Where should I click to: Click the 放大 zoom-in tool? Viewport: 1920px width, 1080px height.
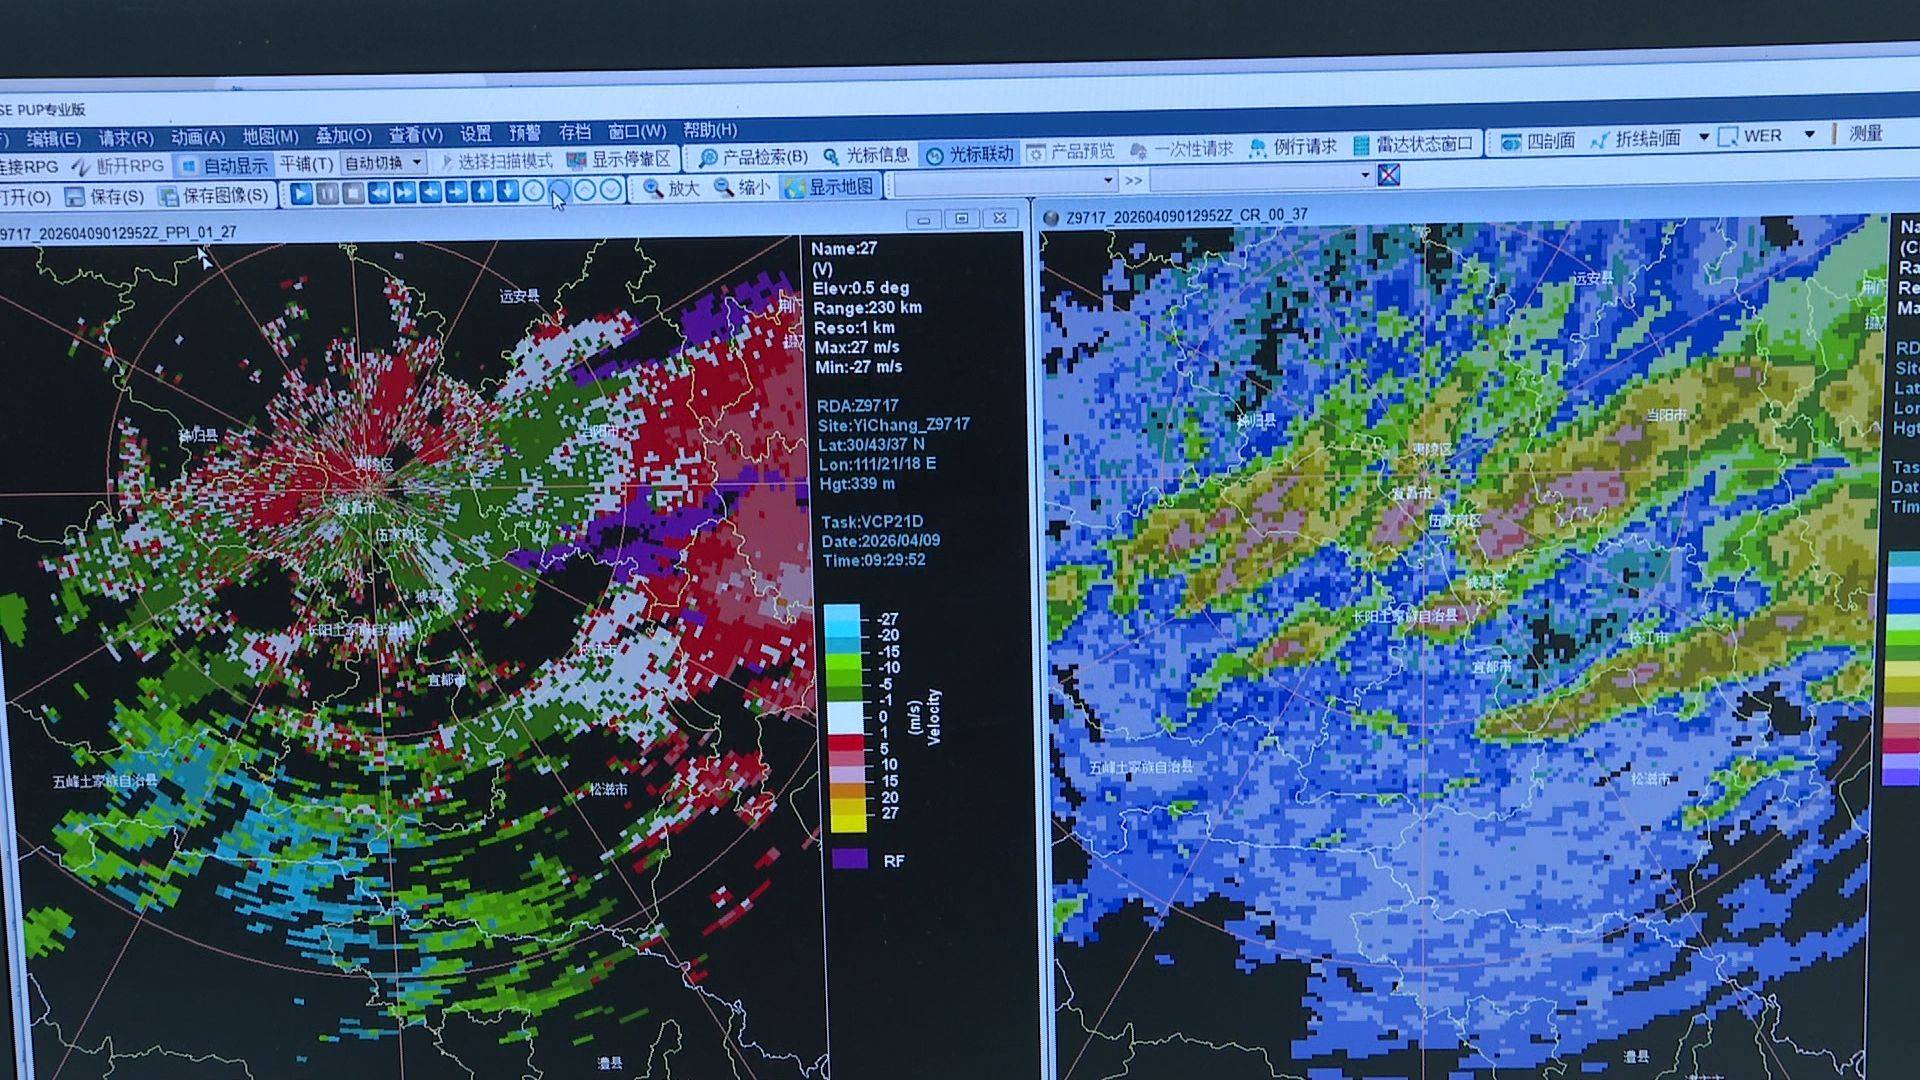pos(672,189)
